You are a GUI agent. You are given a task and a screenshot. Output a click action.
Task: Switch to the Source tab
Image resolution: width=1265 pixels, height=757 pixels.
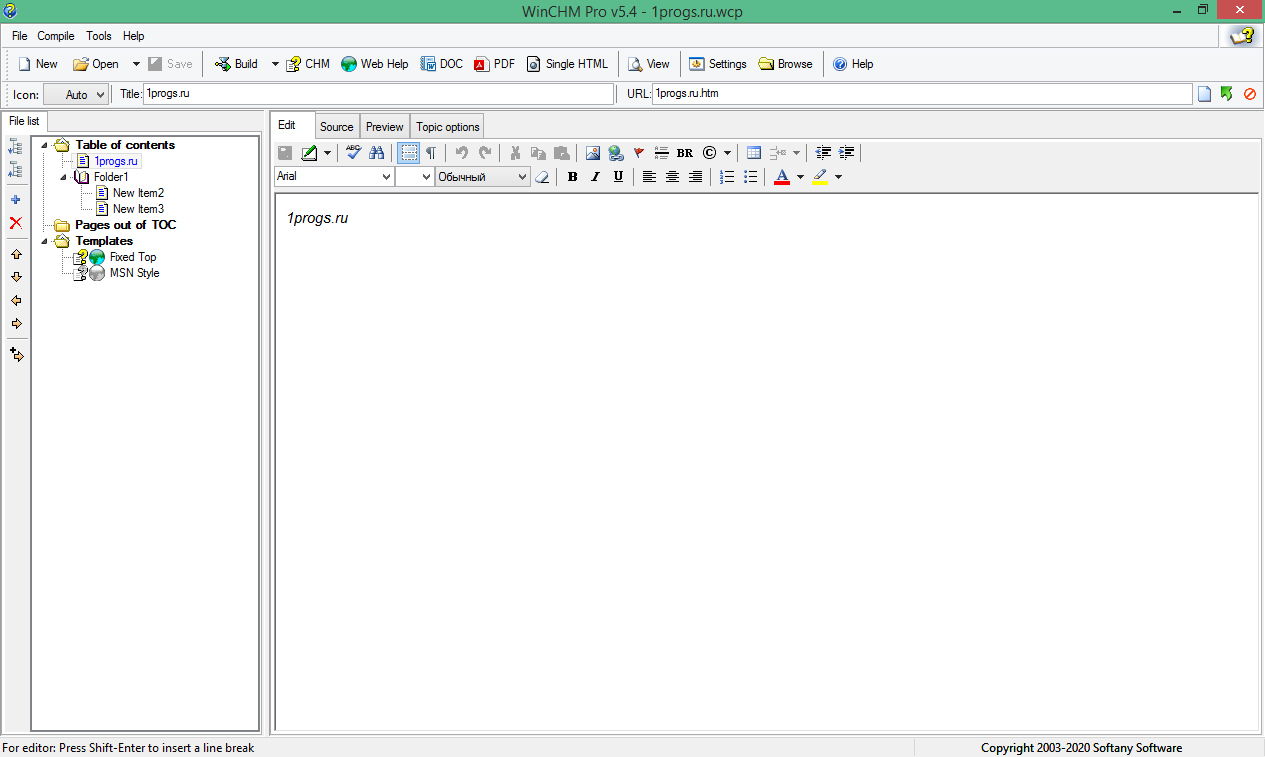coord(337,127)
